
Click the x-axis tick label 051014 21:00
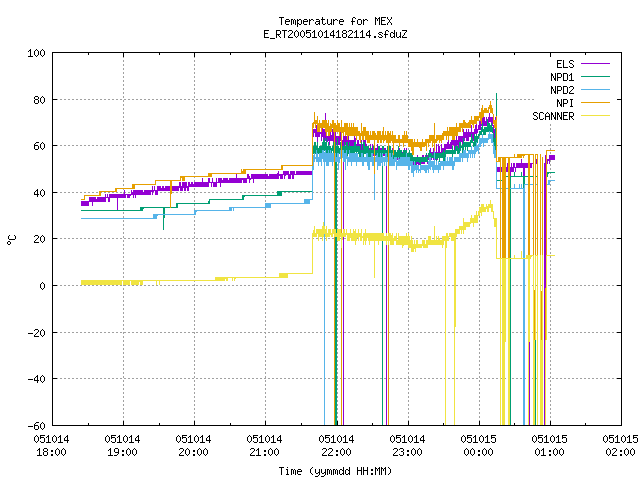264,446
